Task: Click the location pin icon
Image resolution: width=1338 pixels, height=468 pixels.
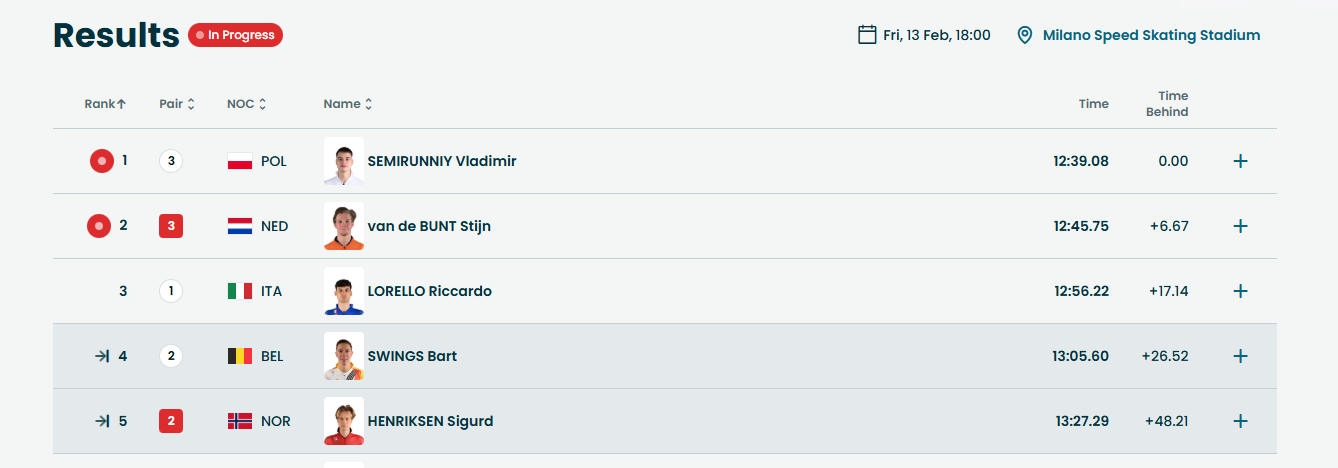Action: [x=1024, y=35]
